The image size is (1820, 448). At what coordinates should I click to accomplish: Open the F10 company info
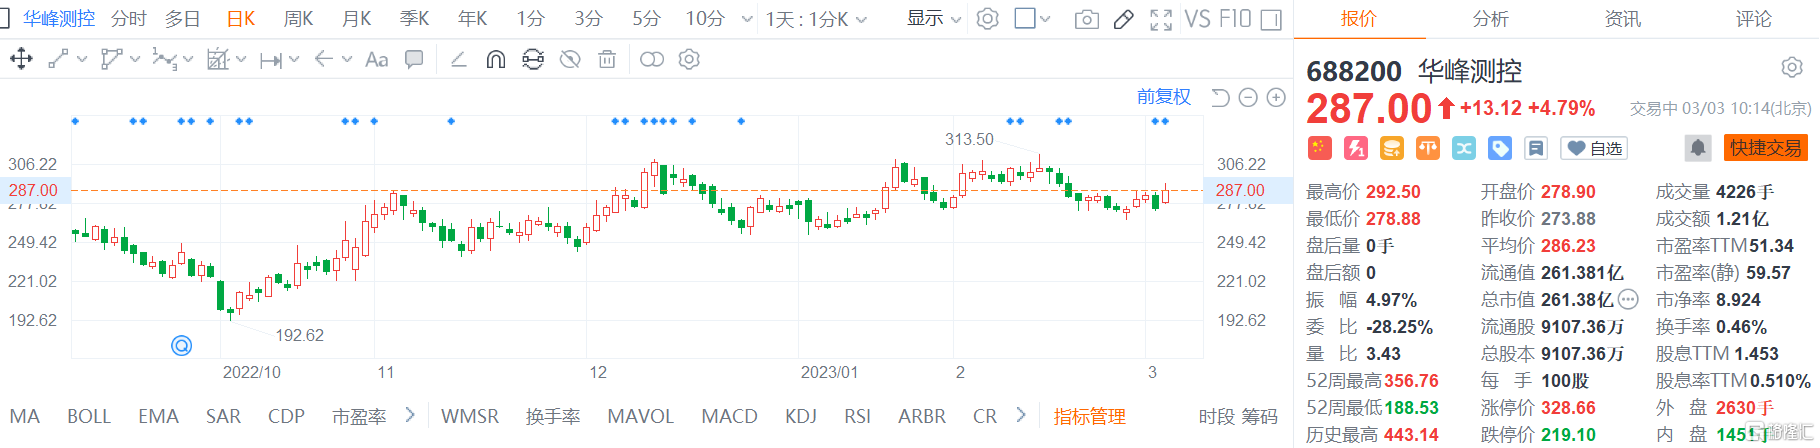(1235, 19)
